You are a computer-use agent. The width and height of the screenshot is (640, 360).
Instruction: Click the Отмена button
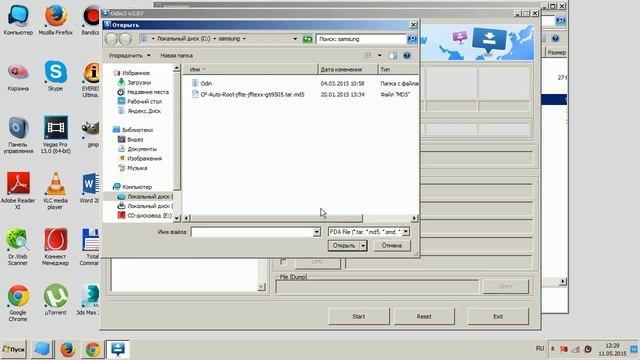391,245
